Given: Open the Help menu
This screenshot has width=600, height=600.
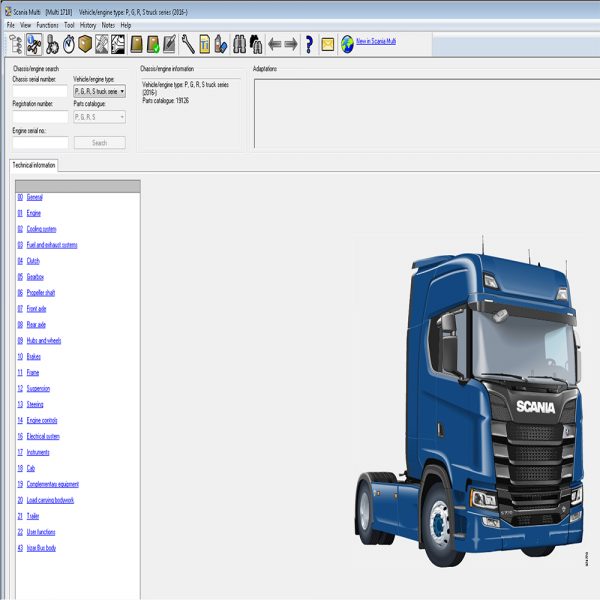Looking at the screenshot, I should click(126, 25).
